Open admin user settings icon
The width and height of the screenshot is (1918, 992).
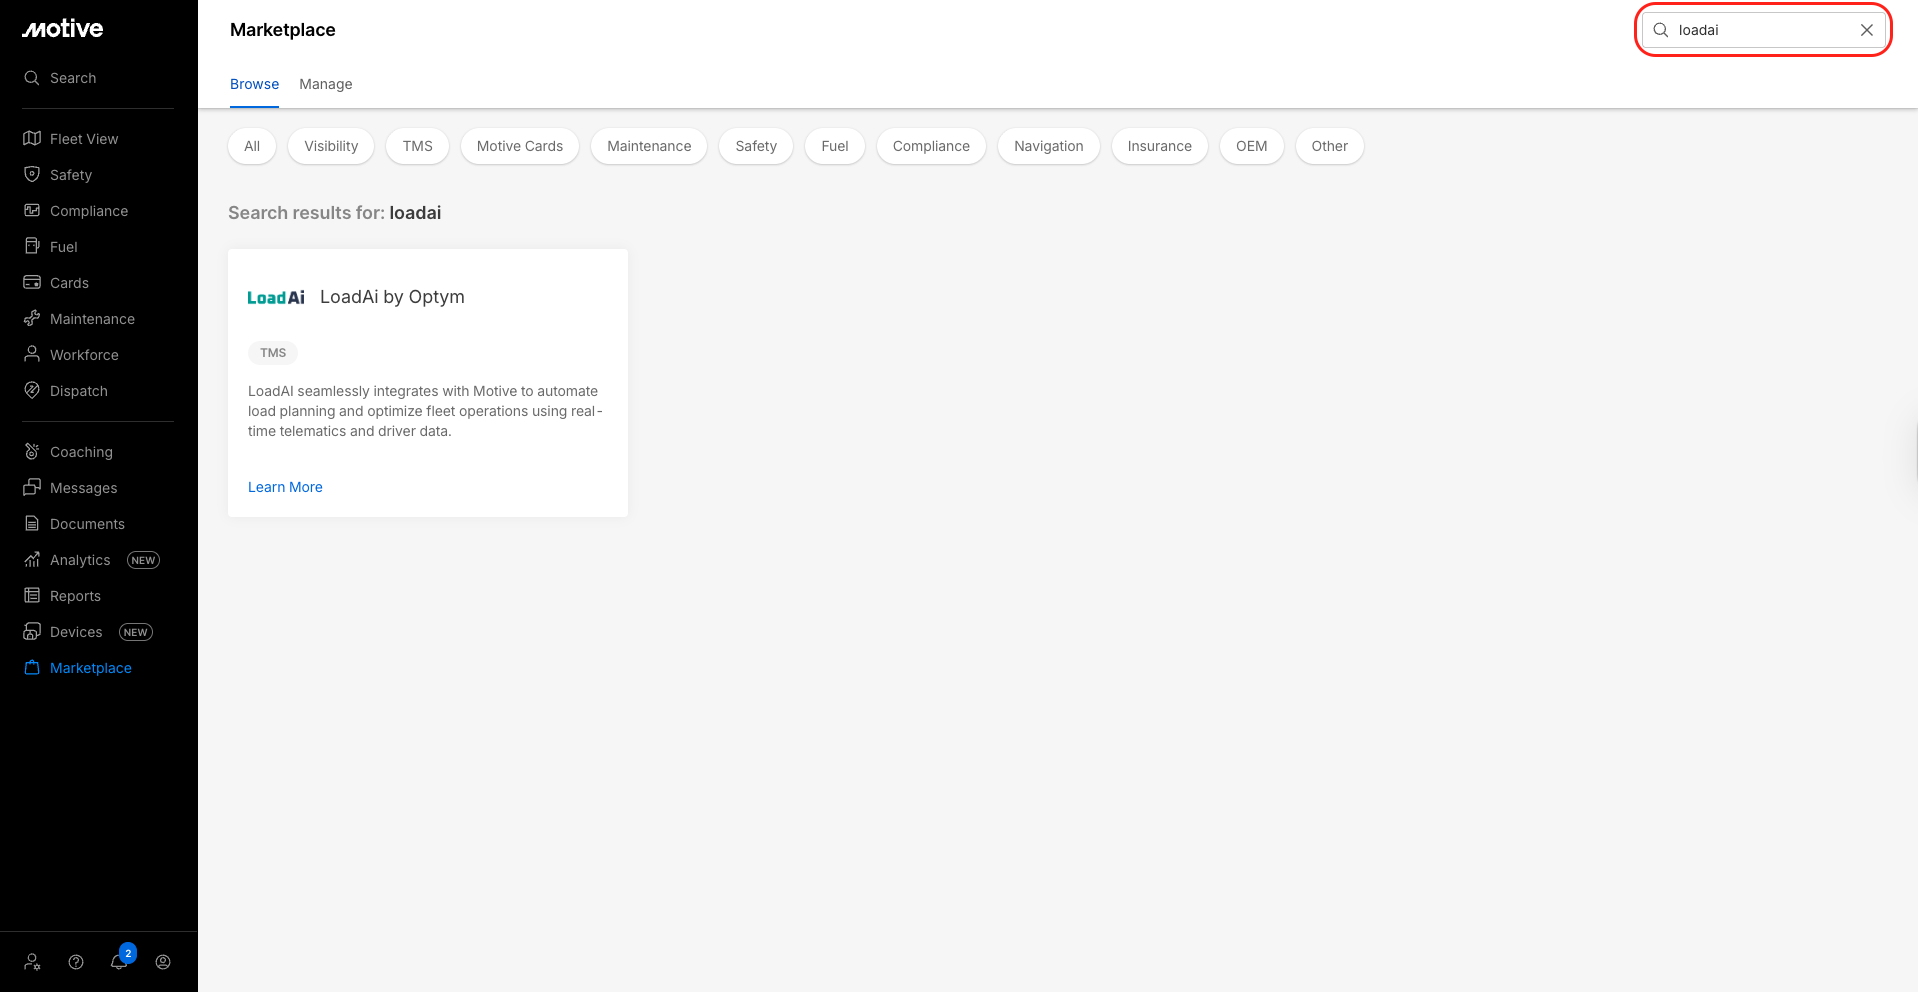point(33,962)
